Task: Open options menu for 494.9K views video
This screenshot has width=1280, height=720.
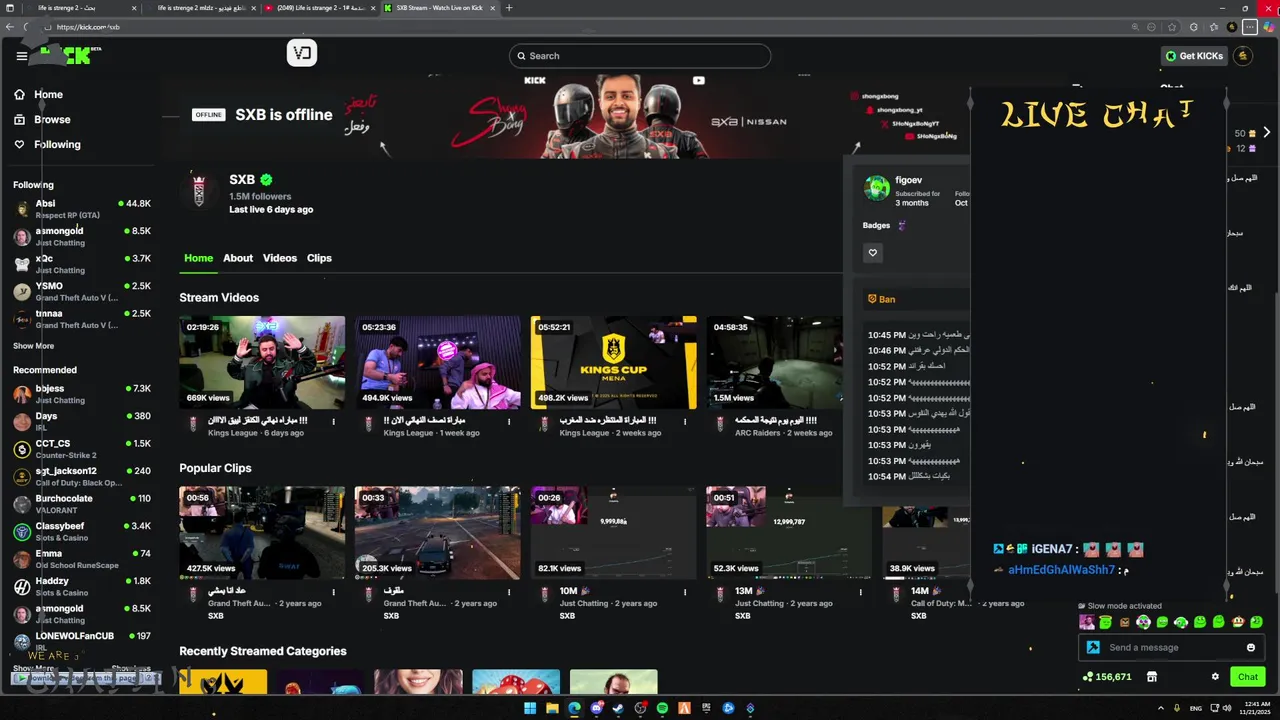Action: [509, 421]
